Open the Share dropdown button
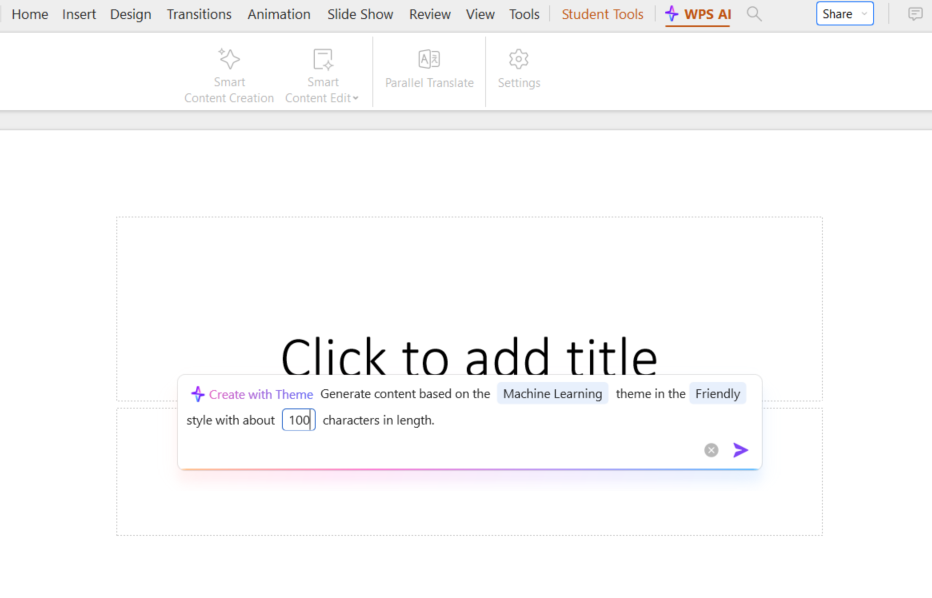This screenshot has width=932, height=598. tap(845, 14)
